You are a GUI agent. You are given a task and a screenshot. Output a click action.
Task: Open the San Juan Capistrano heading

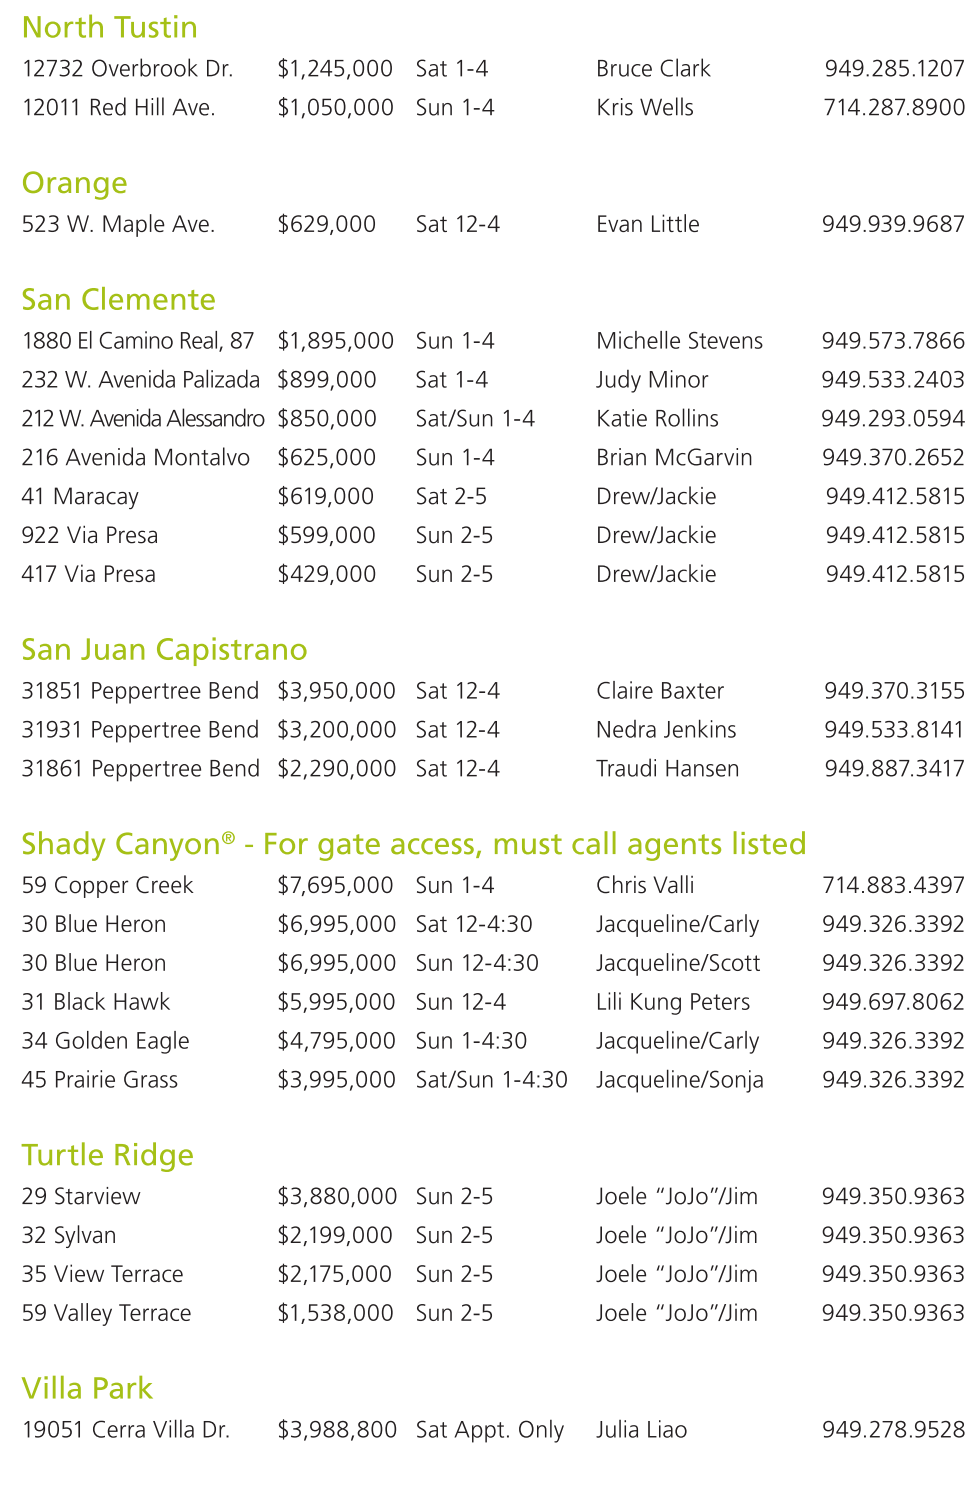tap(164, 650)
